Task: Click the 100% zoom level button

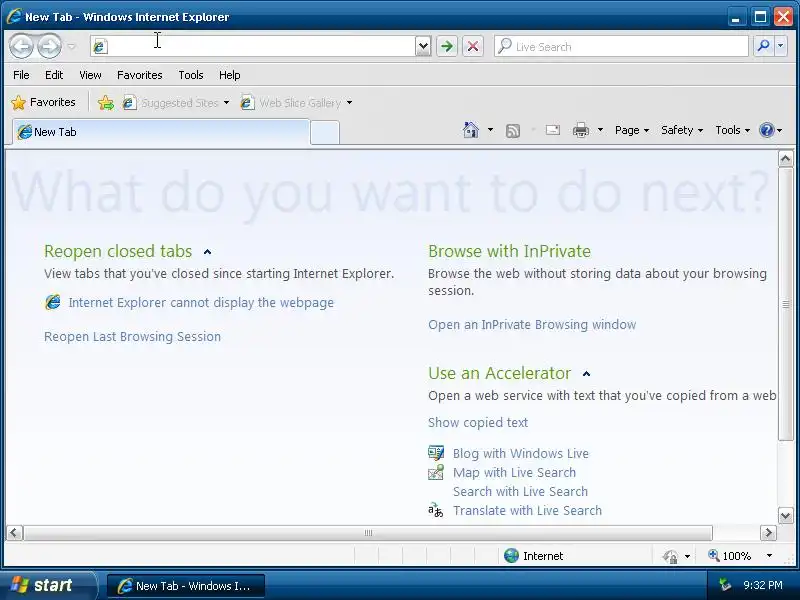Action: (x=729, y=556)
